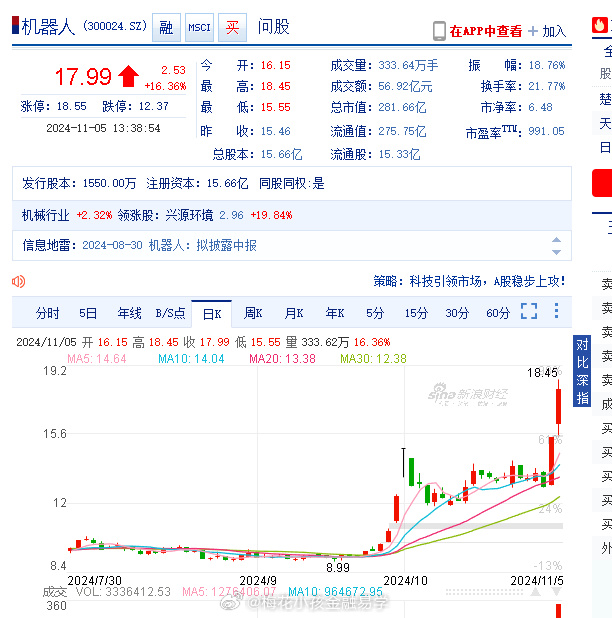The height and width of the screenshot is (618, 612).
Task: Click the speaker announcement icon
Action: (x=19, y=281)
